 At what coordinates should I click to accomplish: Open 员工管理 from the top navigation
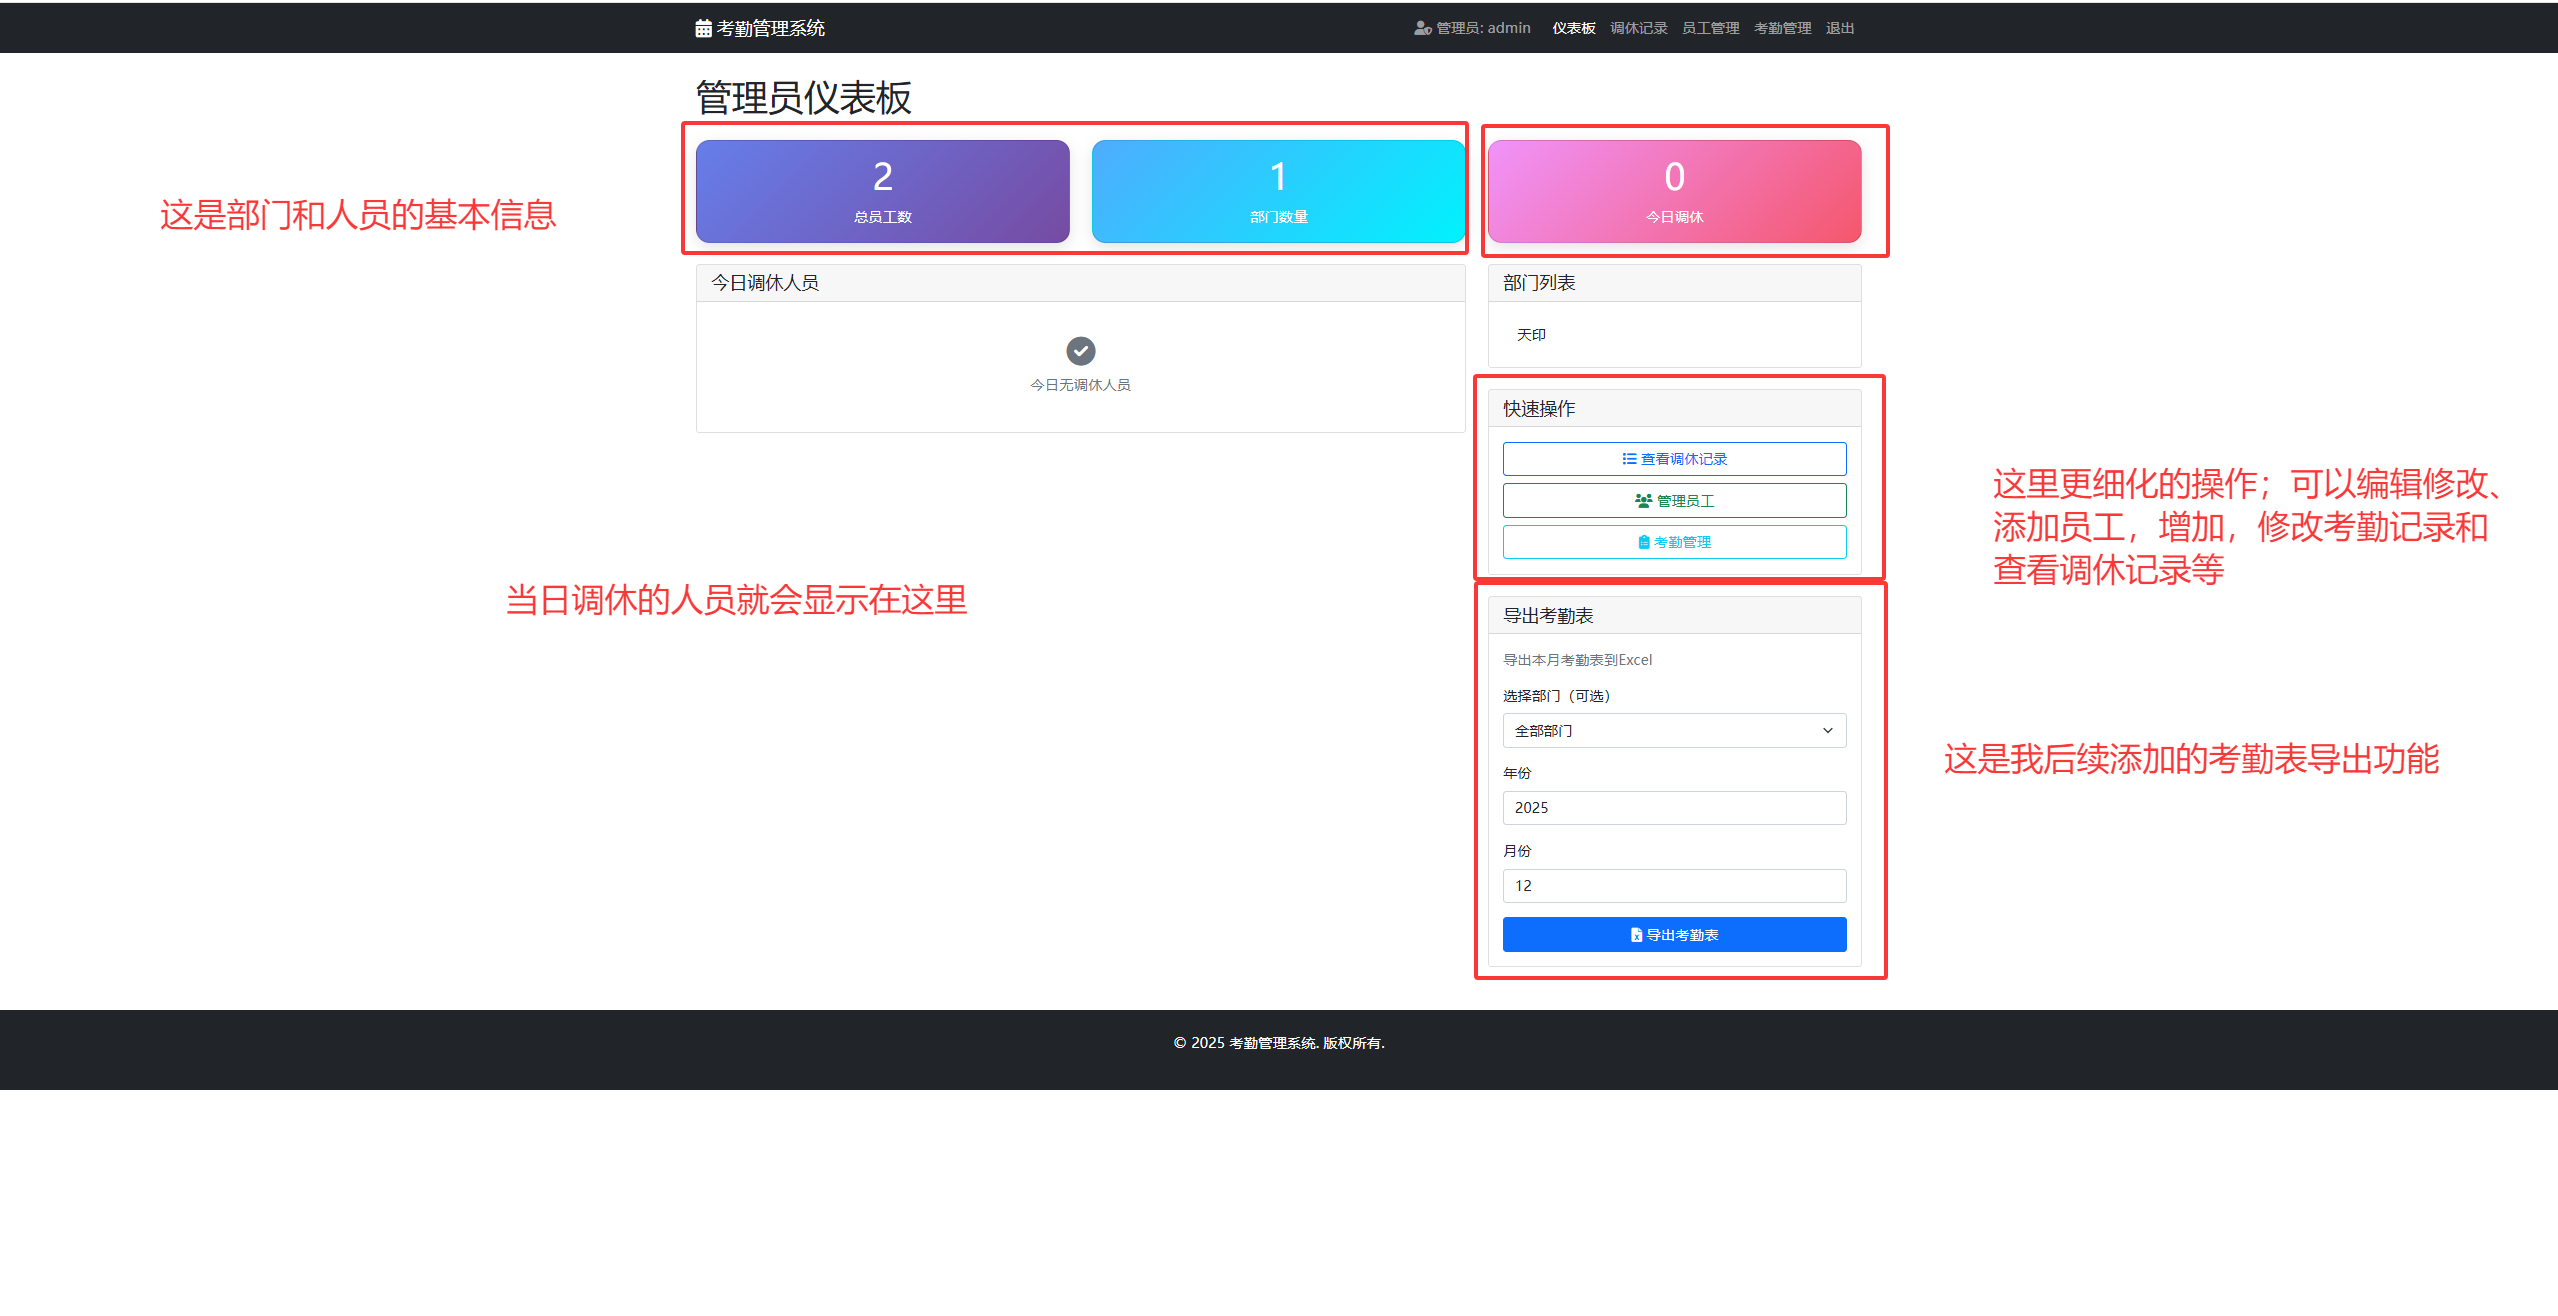[x=1710, y=28]
